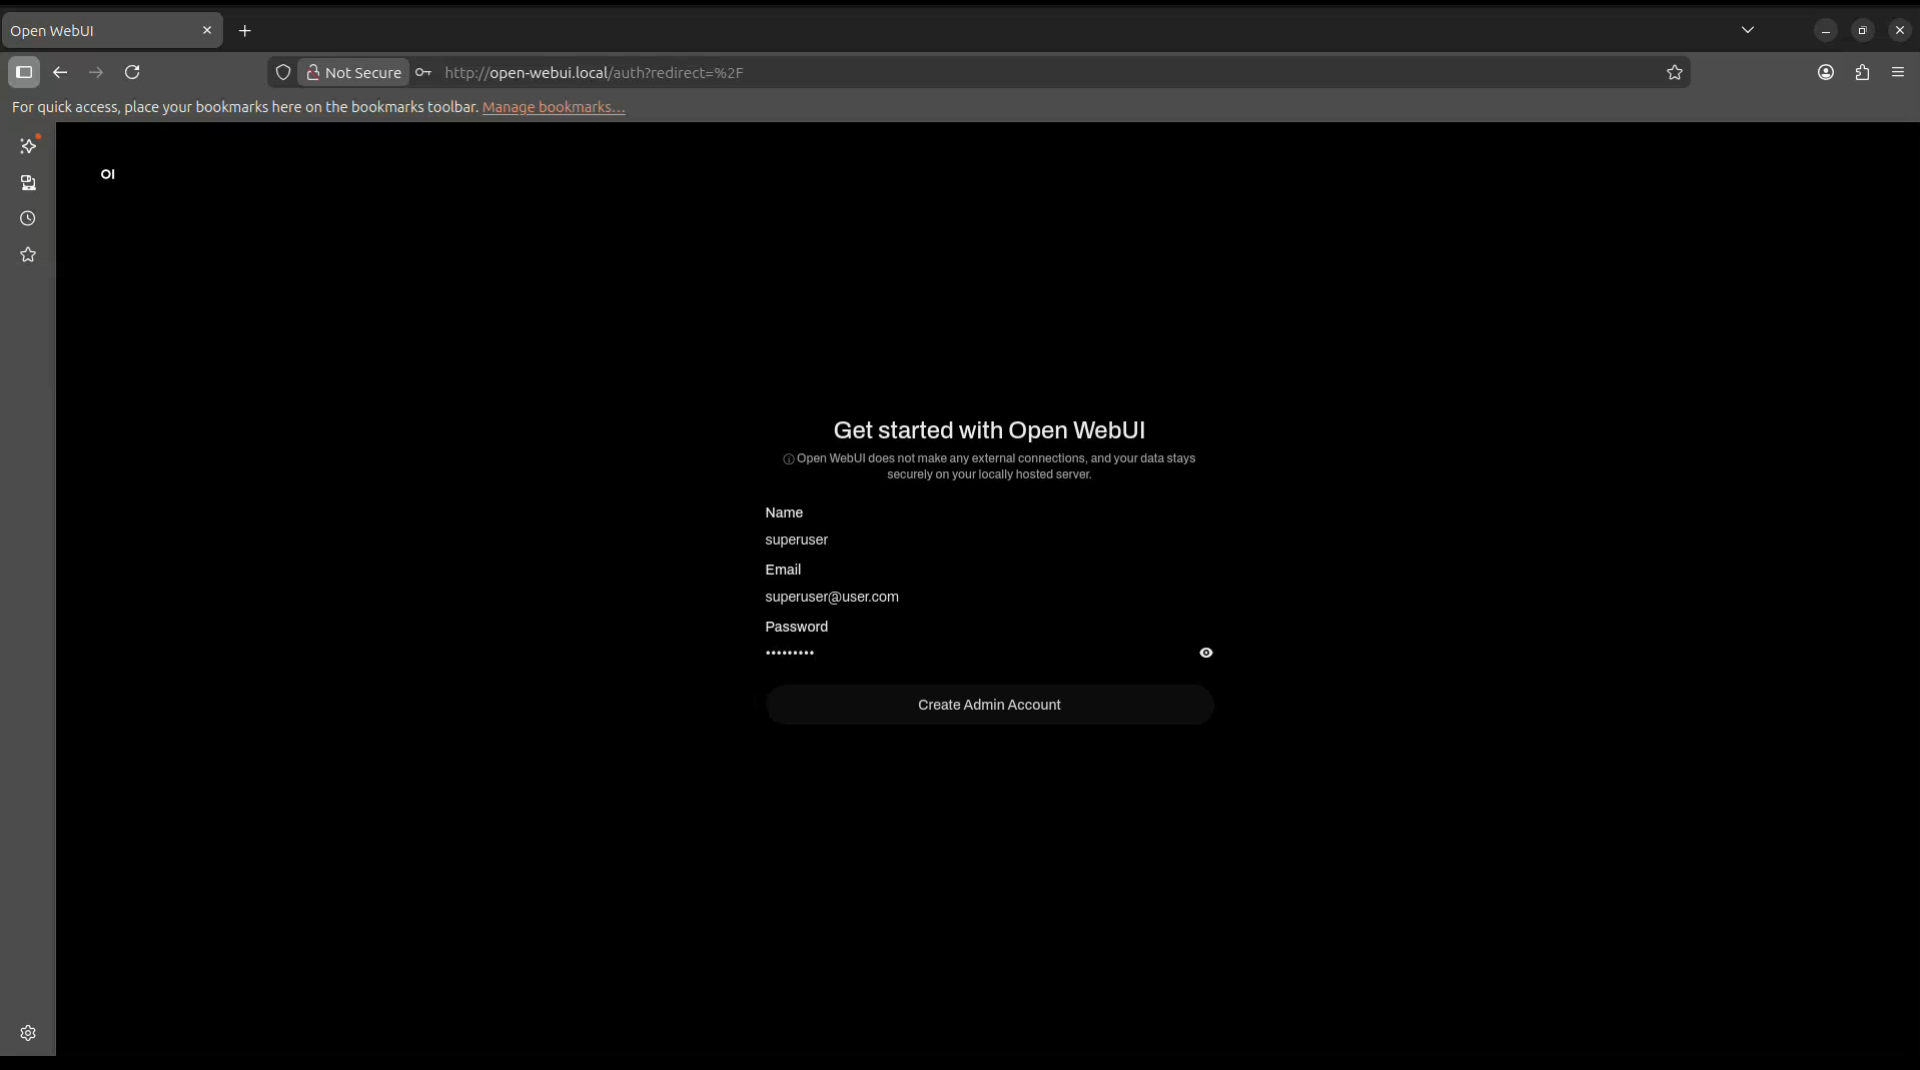
Task: Click the Password field label
Action: [797, 627]
